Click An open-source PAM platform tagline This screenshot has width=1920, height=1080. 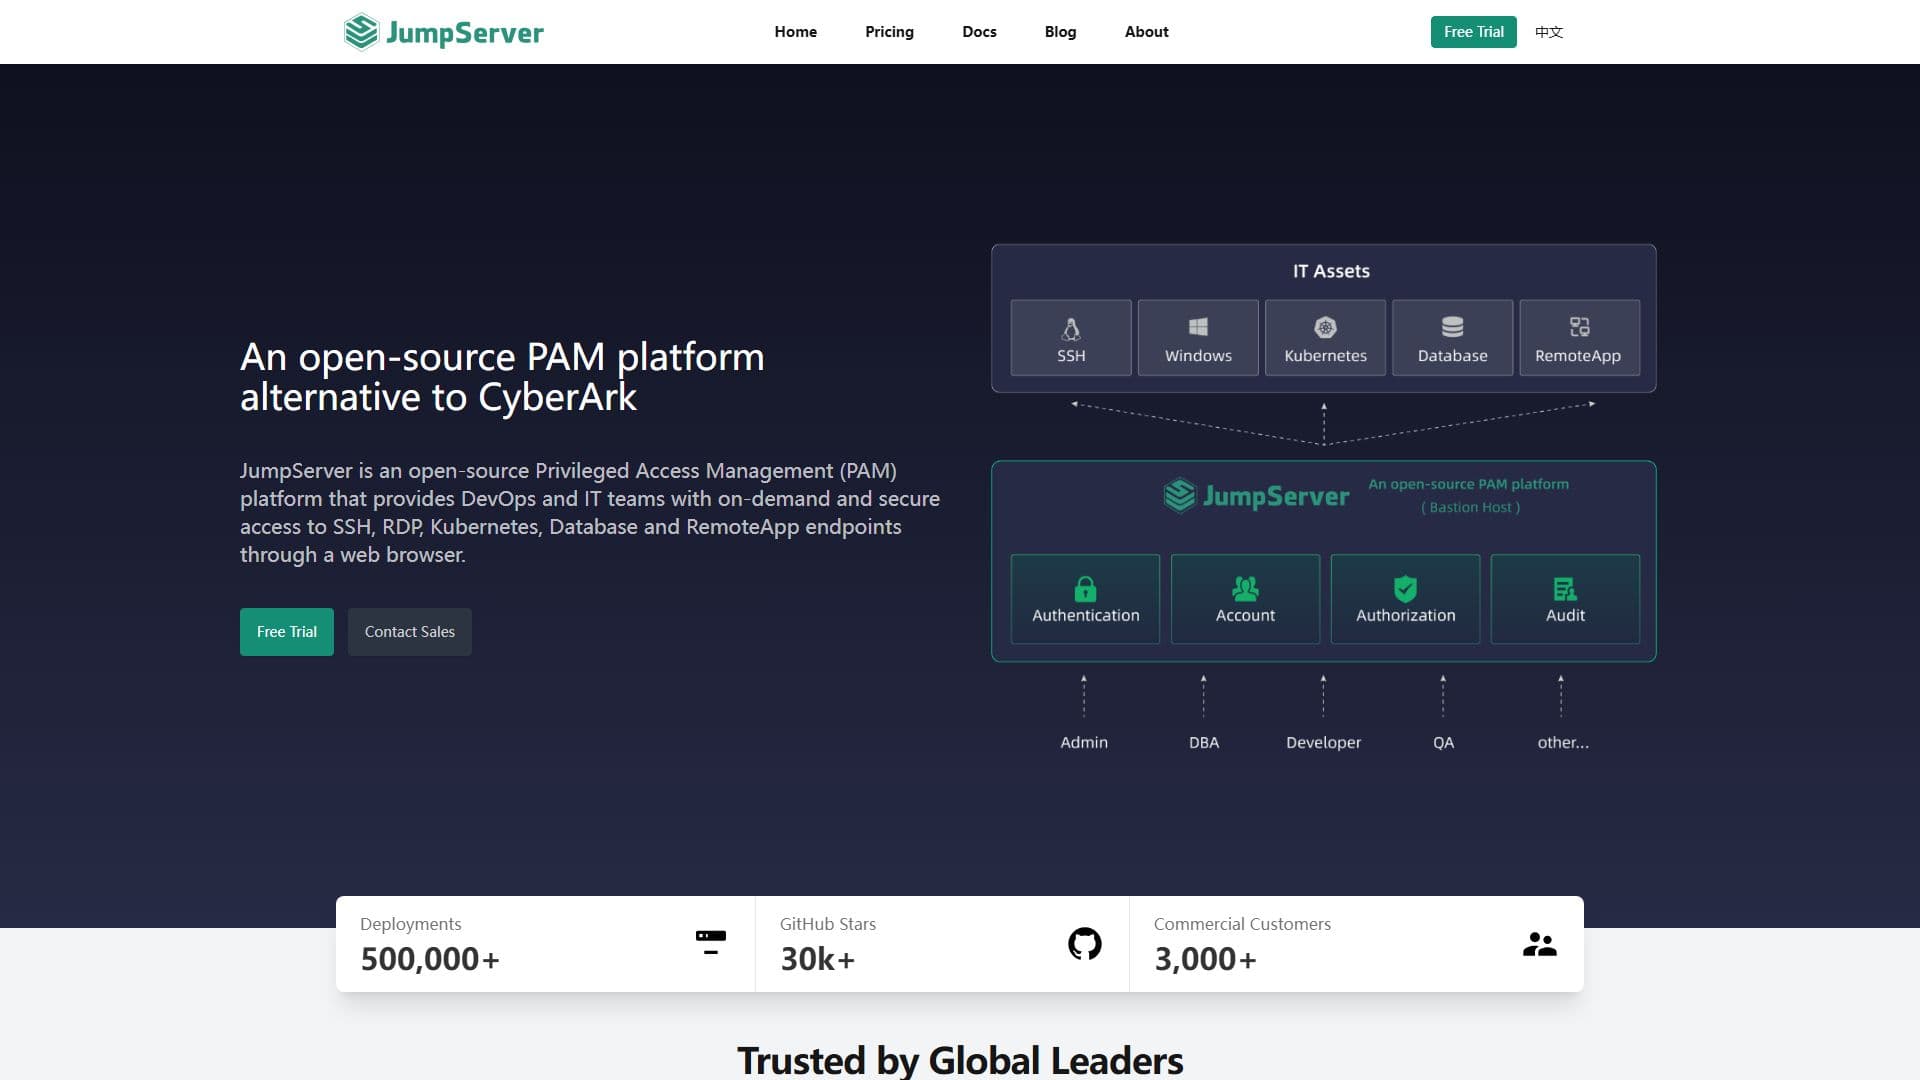click(x=1468, y=484)
